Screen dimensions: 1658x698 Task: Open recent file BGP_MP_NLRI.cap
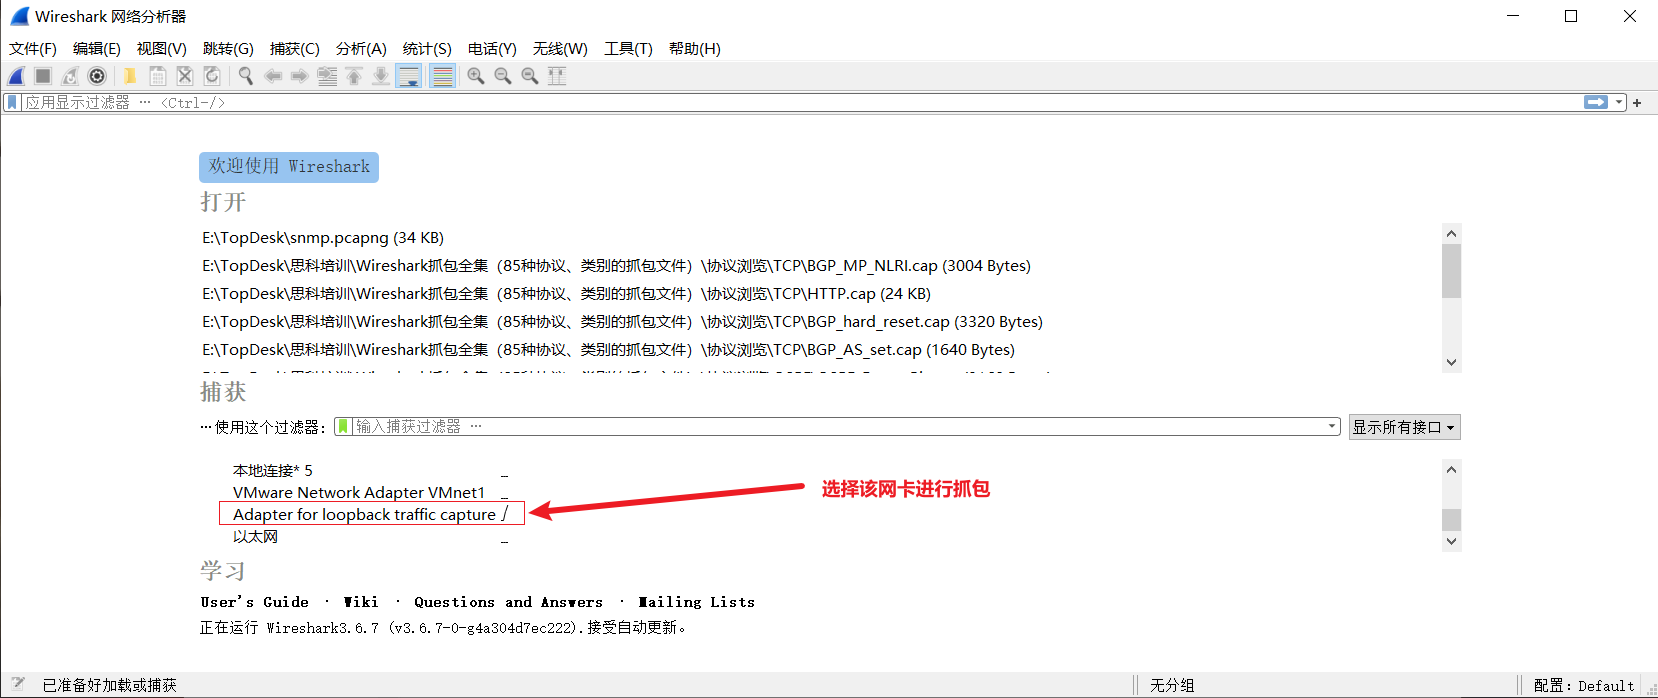[x=616, y=266]
